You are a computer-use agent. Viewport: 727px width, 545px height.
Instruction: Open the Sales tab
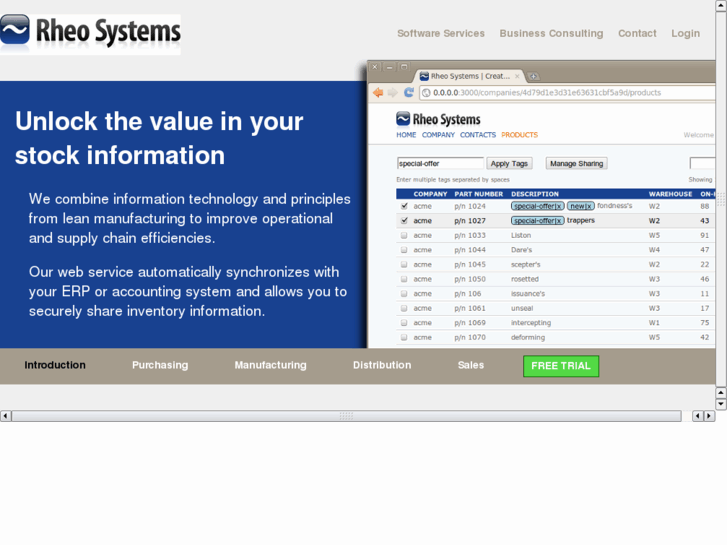pos(471,365)
